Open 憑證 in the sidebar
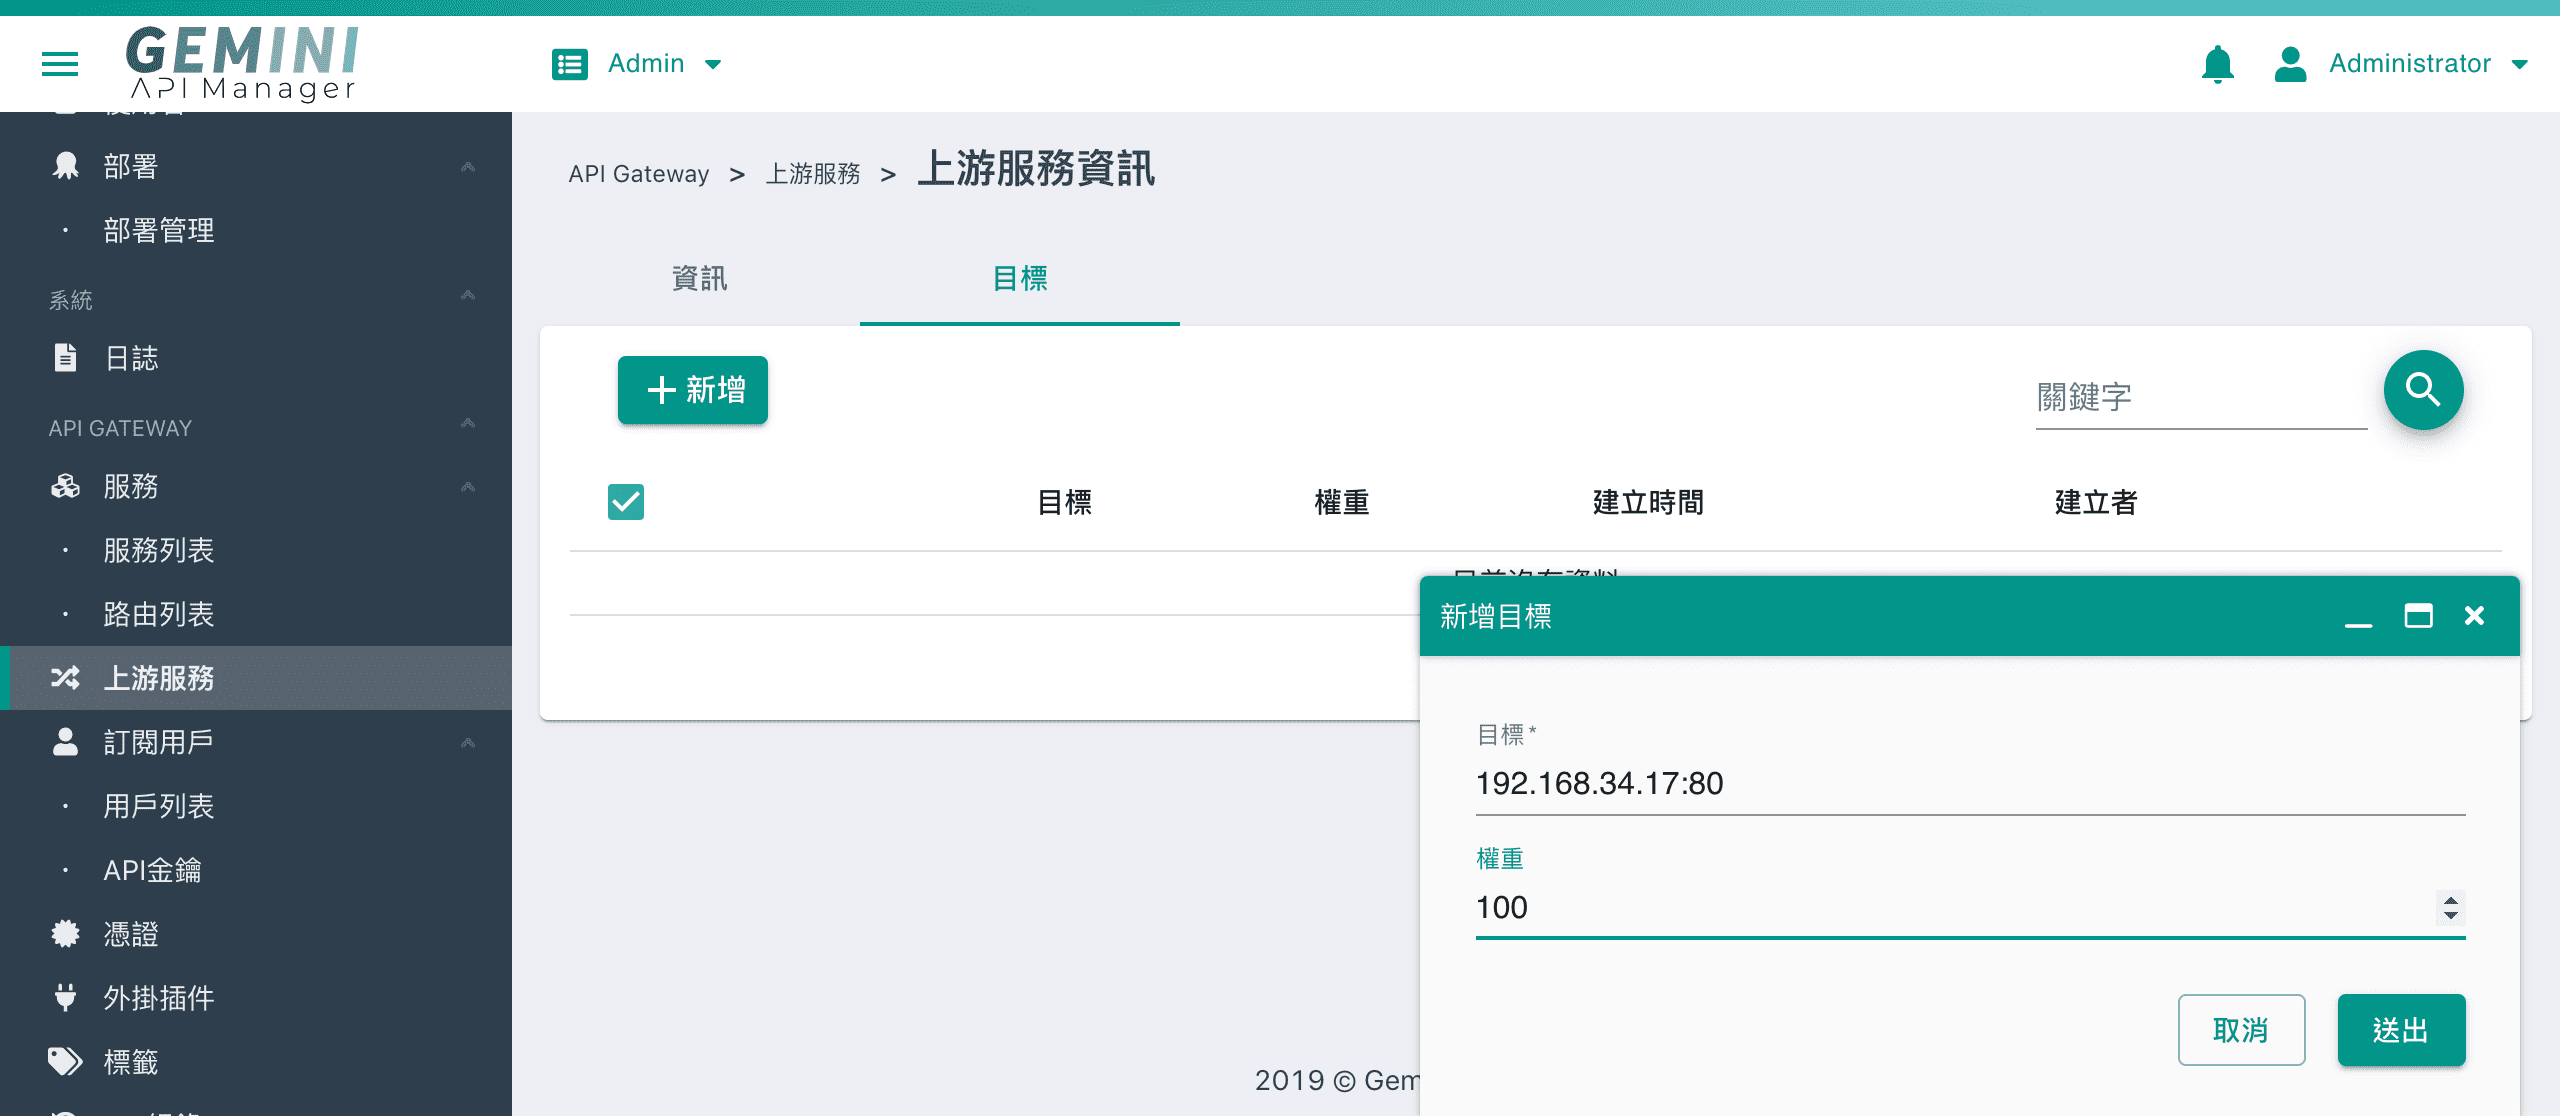The width and height of the screenshot is (2560, 1116). point(130,934)
